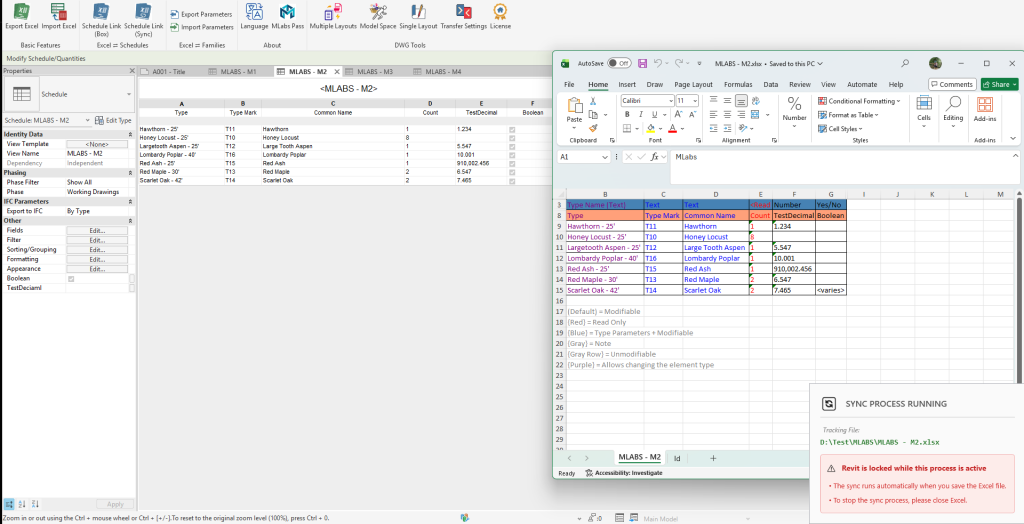Image resolution: width=1024 pixels, height=524 pixels.
Task: Click the View Template <None> button
Action: coord(97,144)
